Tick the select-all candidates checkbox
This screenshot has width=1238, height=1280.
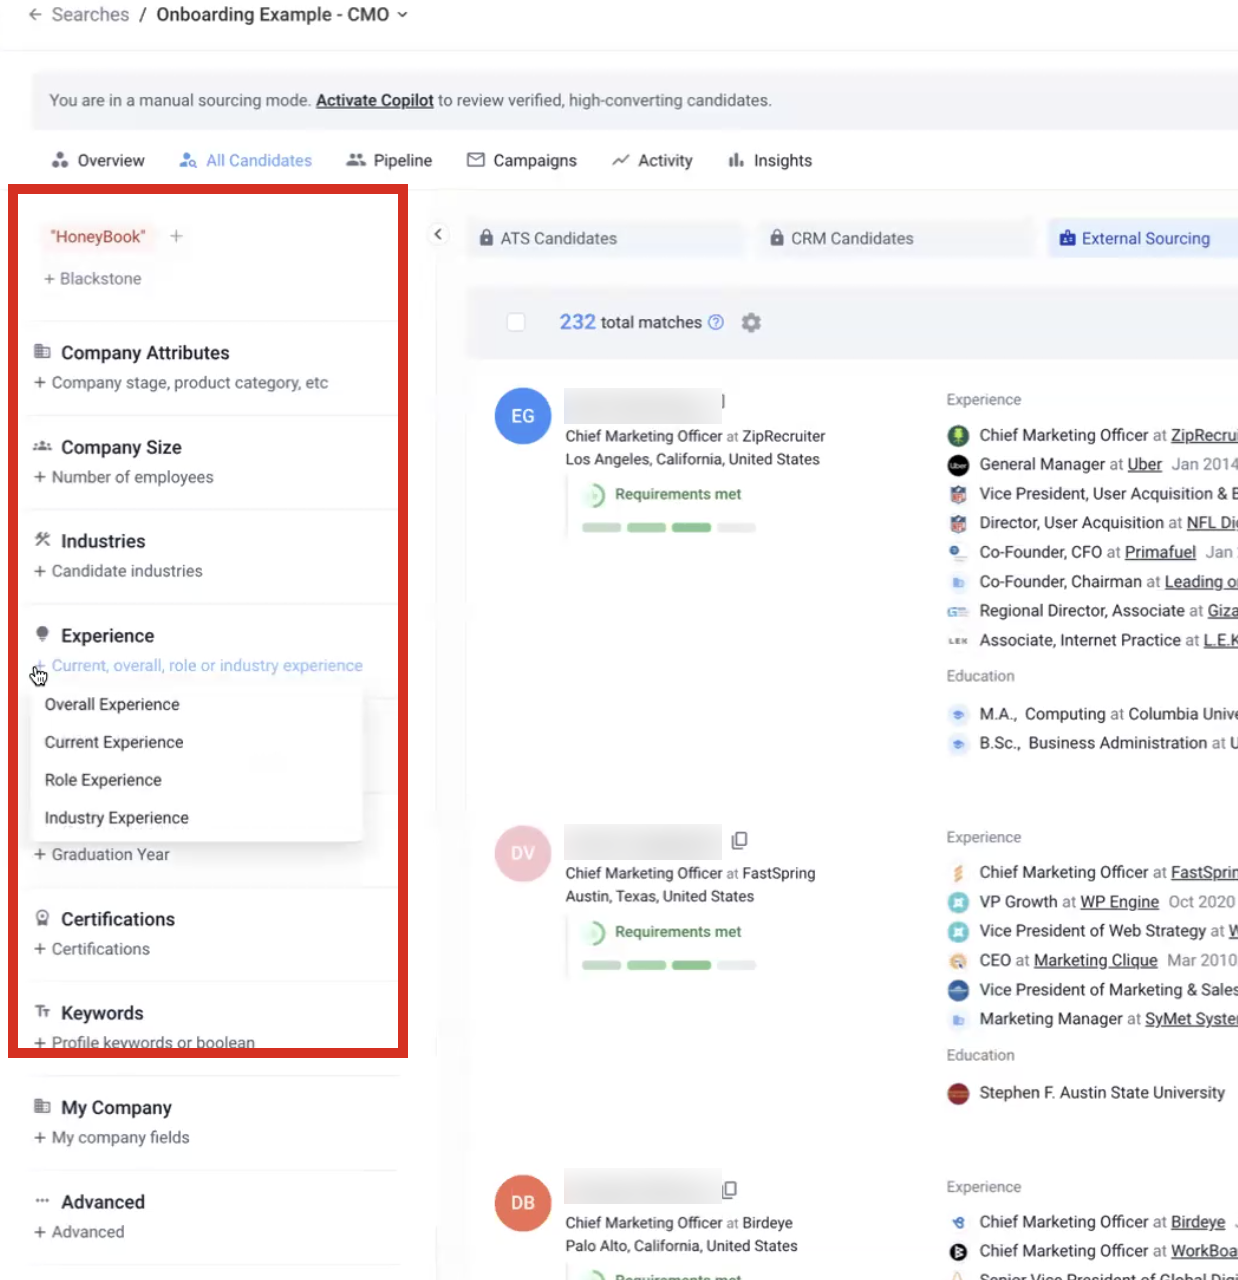point(516,322)
